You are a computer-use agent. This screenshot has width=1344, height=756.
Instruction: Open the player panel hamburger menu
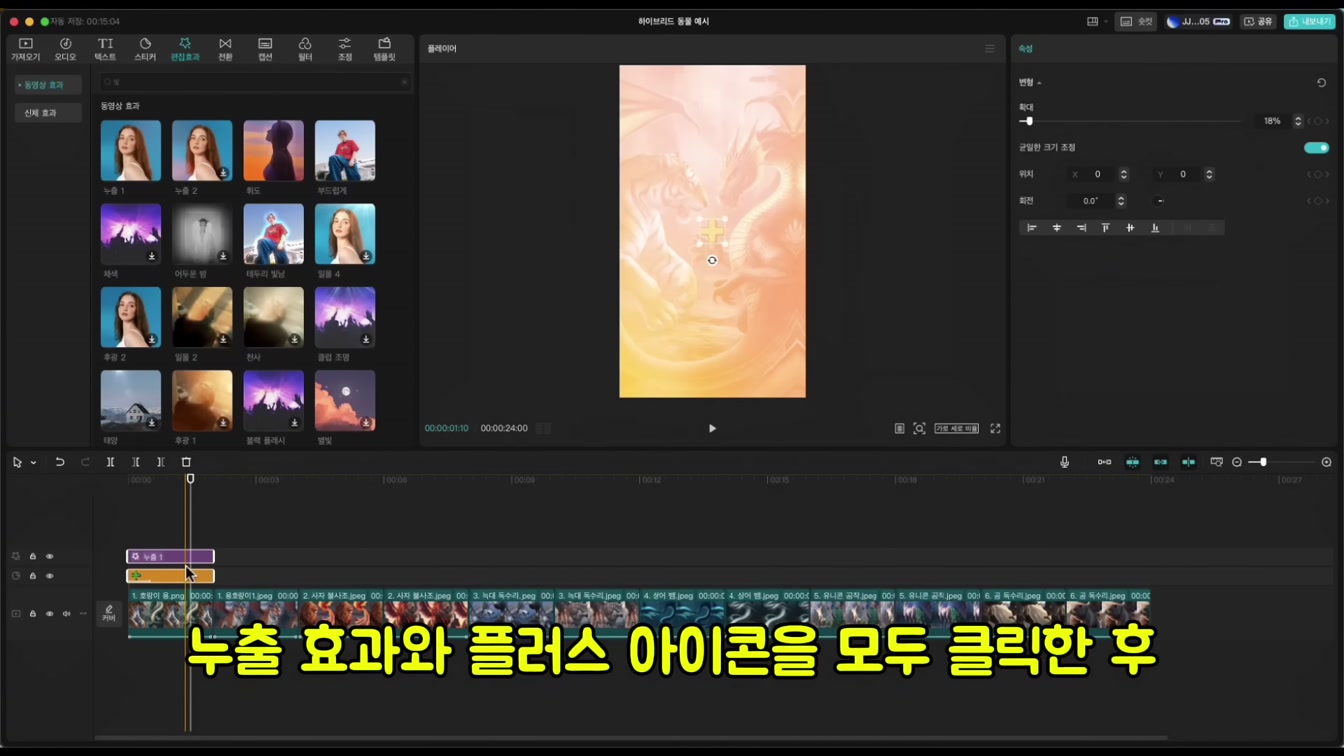pos(990,48)
